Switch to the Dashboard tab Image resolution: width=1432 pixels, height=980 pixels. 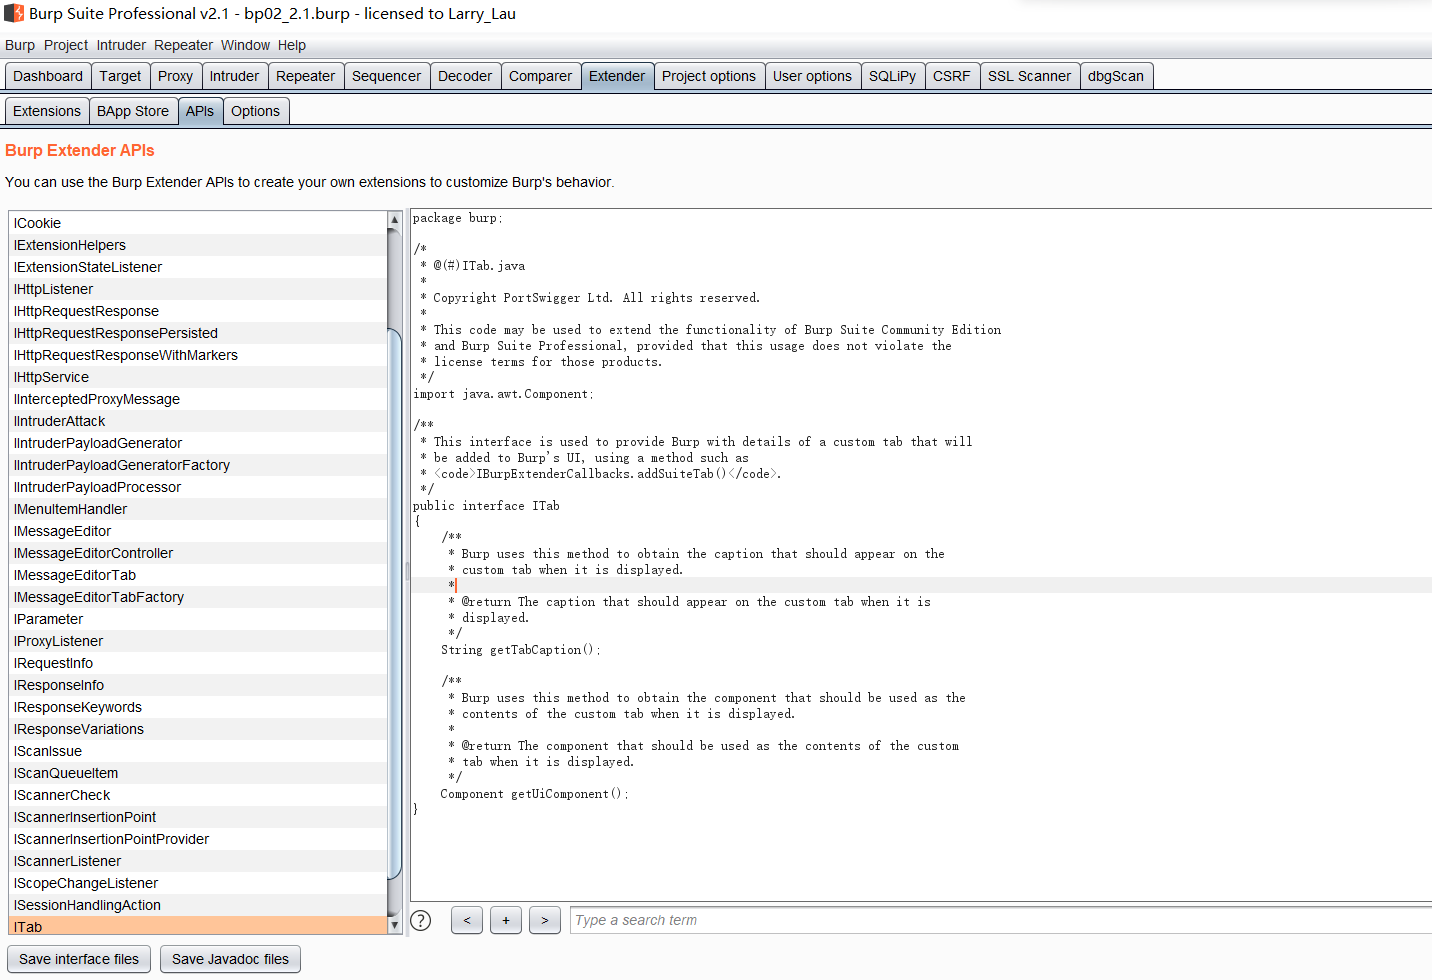pyautogui.click(x=48, y=76)
